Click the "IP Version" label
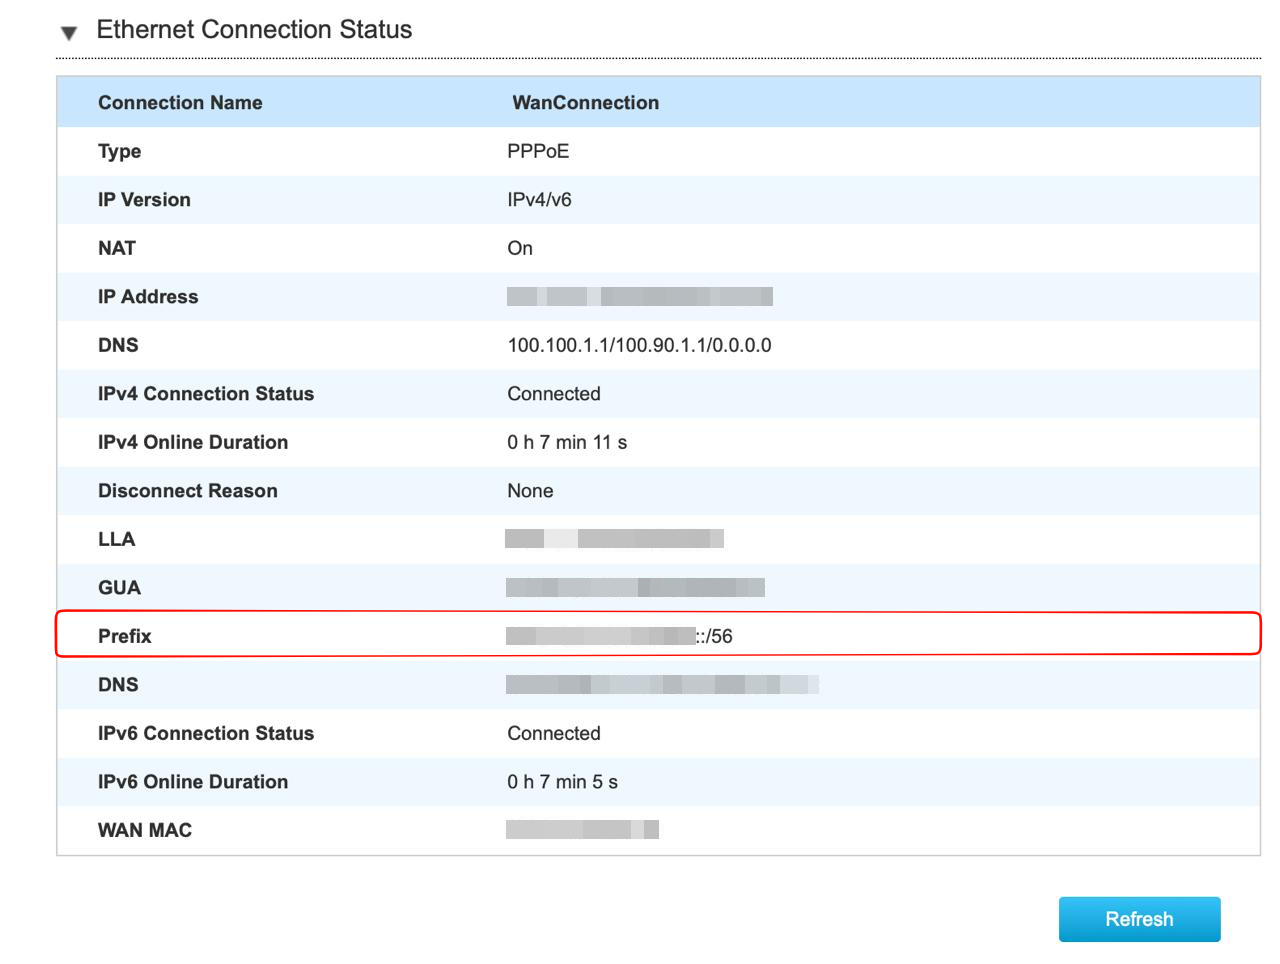This screenshot has width=1280, height=964. click(x=144, y=200)
